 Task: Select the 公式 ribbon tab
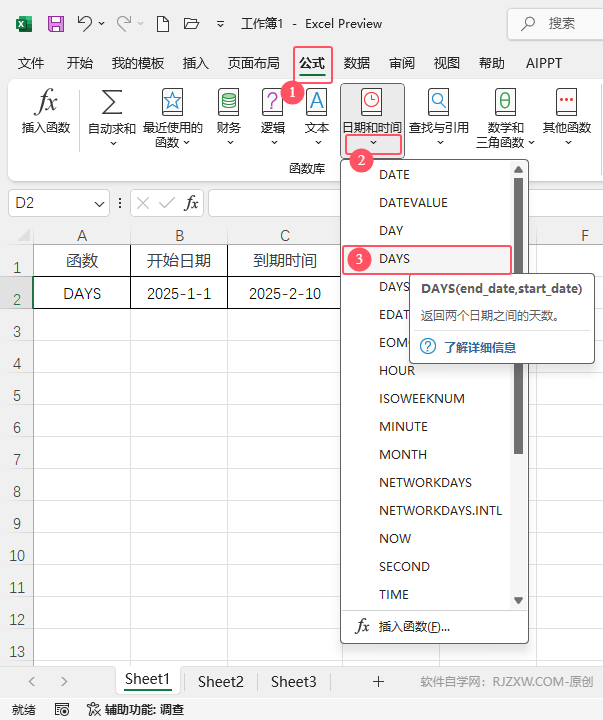pyautogui.click(x=312, y=63)
